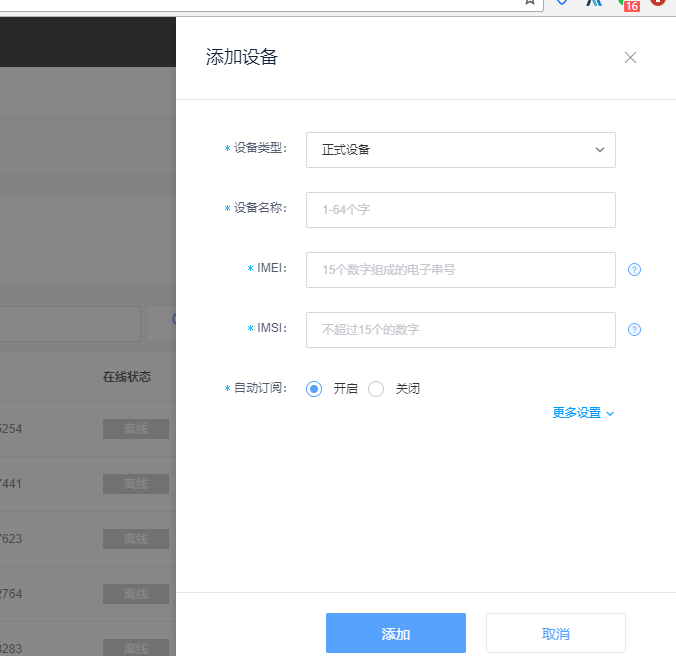Viewport: 676px width, 656px height.
Task: Click the 设备名称 input field
Action: tap(460, 210)
